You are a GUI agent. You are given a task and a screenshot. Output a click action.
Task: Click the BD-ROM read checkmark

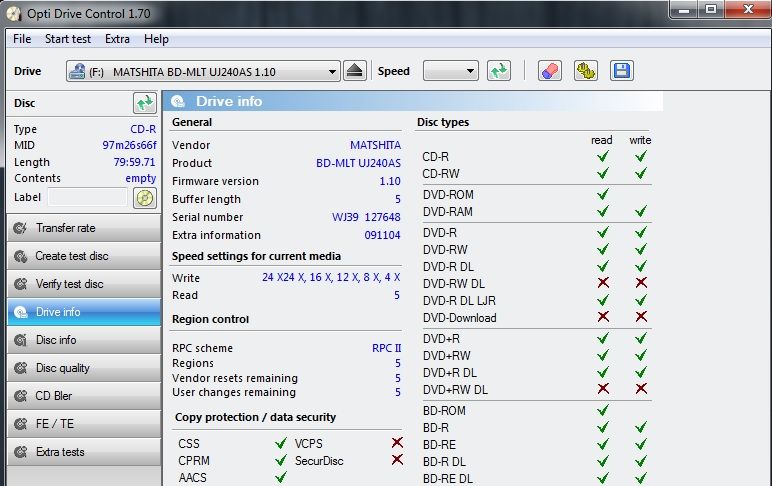603,410
